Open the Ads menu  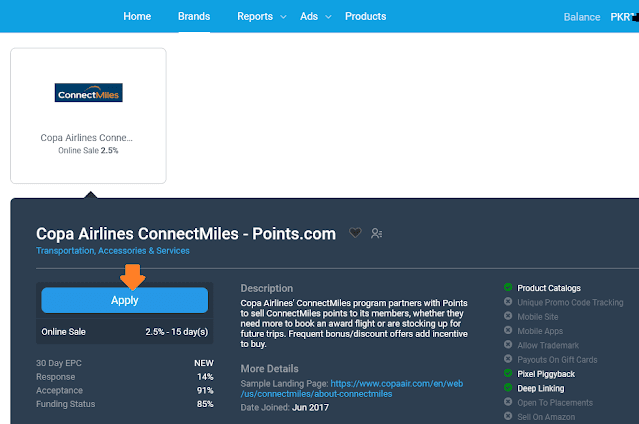click(x=309, y=16)
